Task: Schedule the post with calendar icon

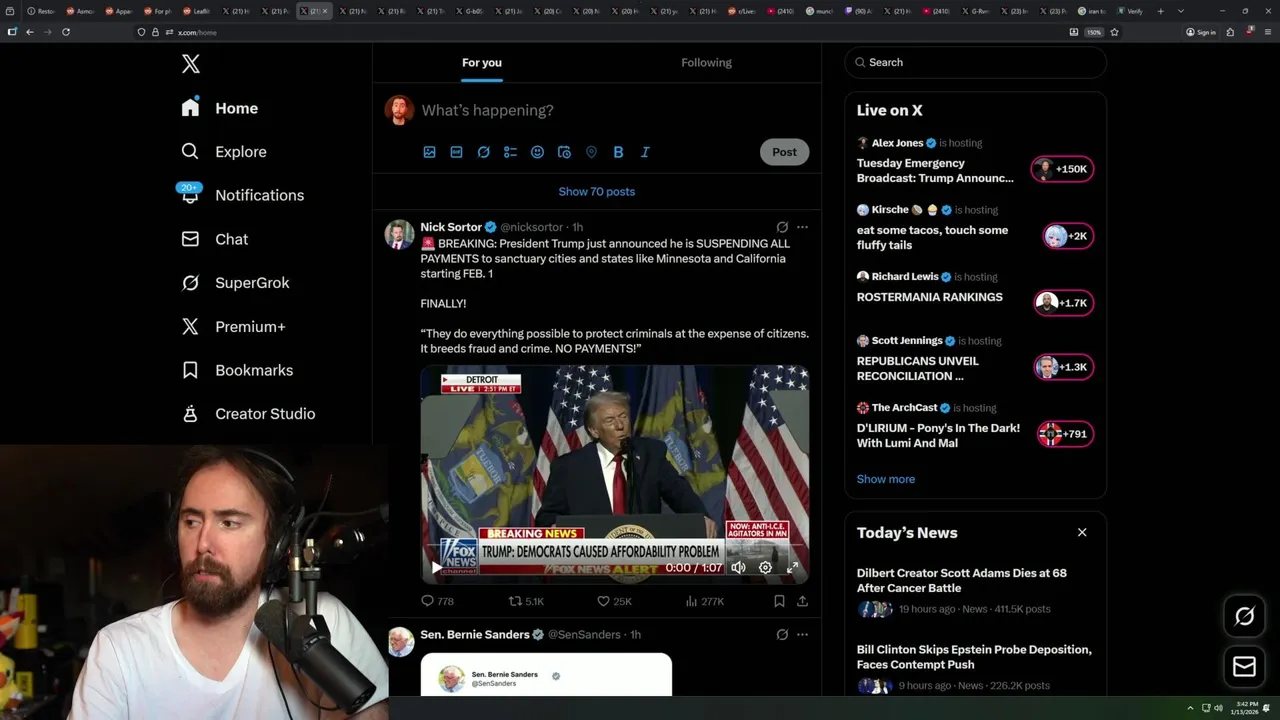Action: pos(564,152)
